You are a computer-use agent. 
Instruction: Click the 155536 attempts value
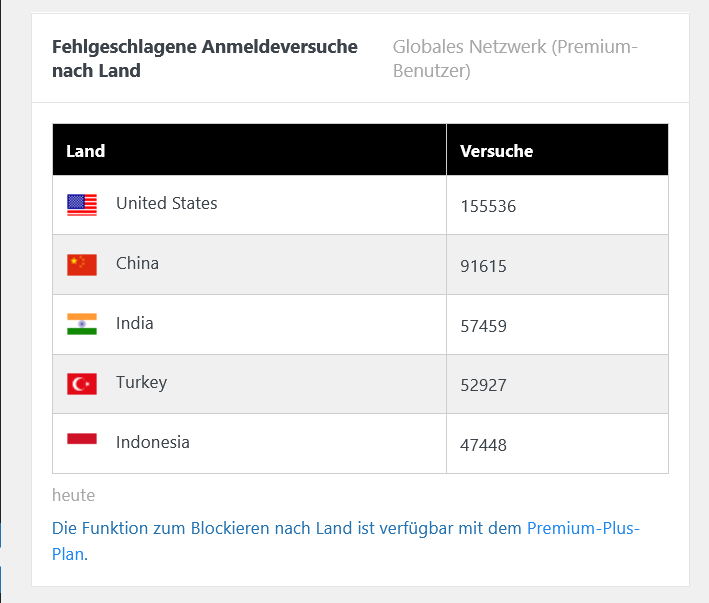488,207
